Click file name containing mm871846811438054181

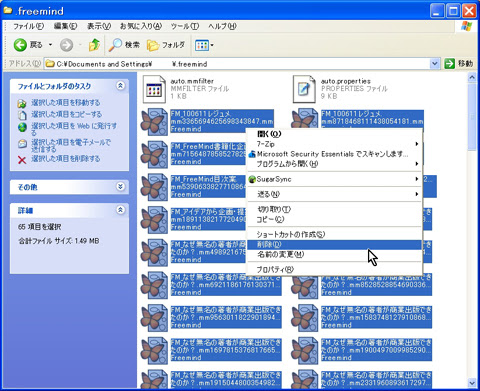pos(372,119)
